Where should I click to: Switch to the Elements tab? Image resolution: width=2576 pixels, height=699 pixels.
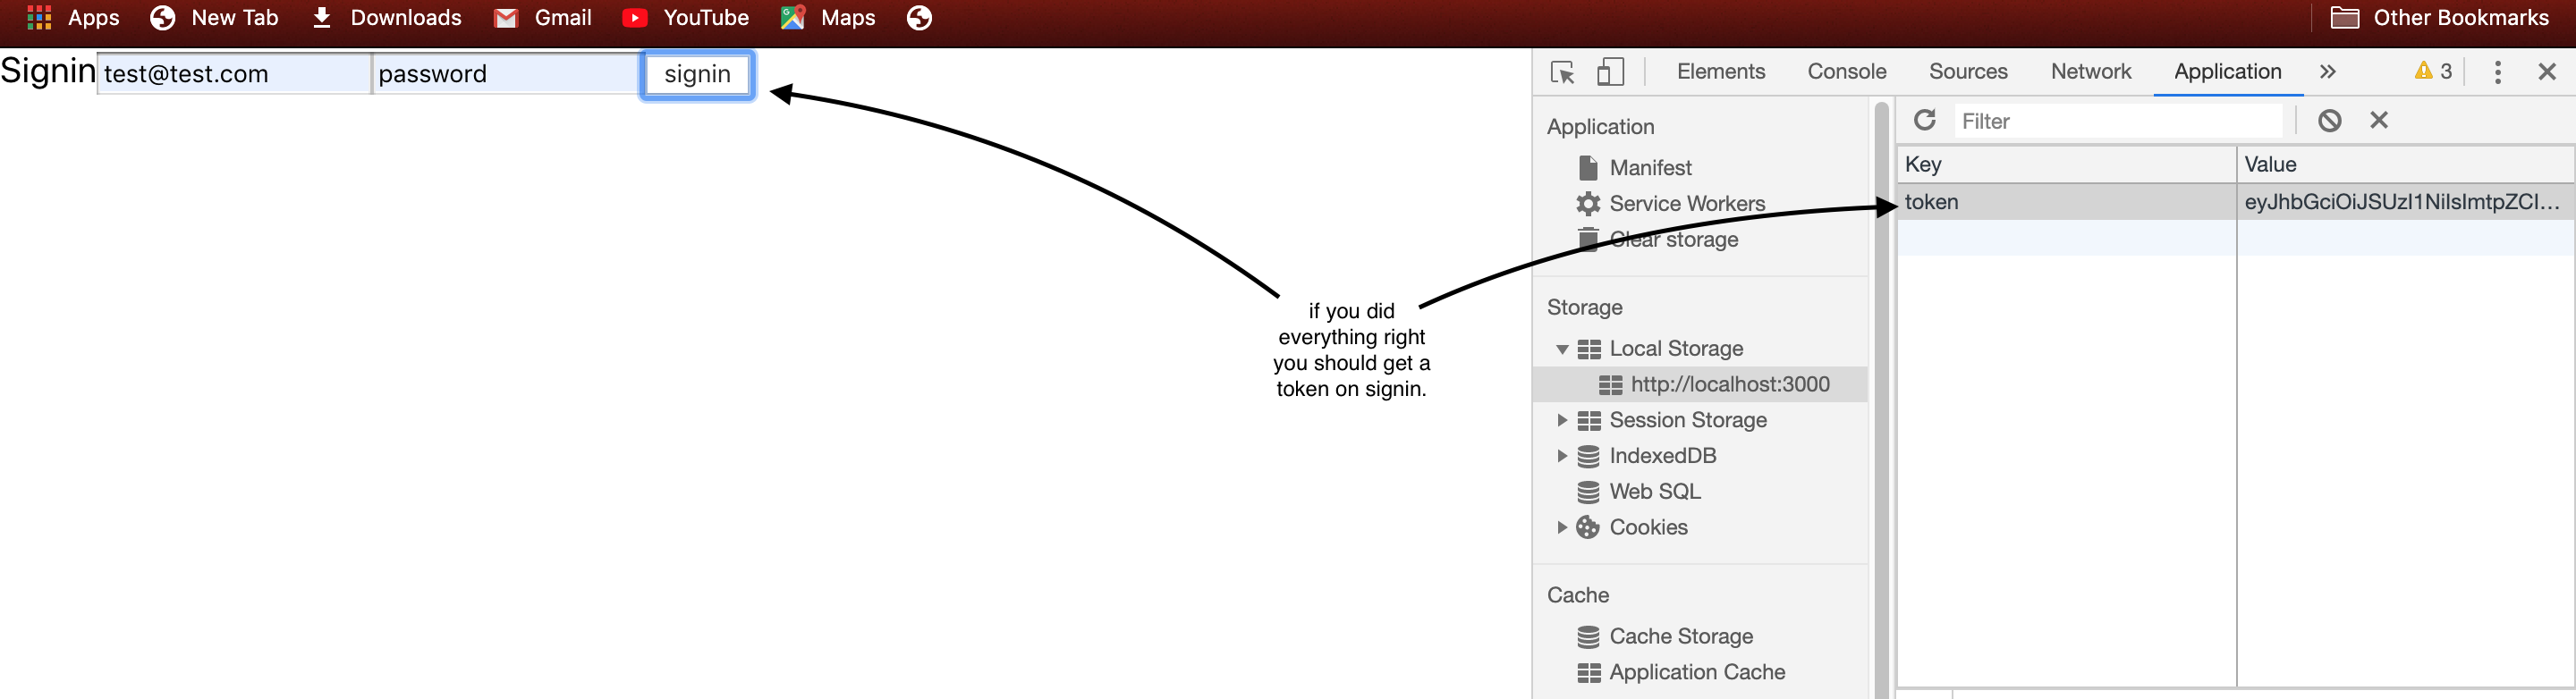pyautogui.click(x=1721, y=71)
